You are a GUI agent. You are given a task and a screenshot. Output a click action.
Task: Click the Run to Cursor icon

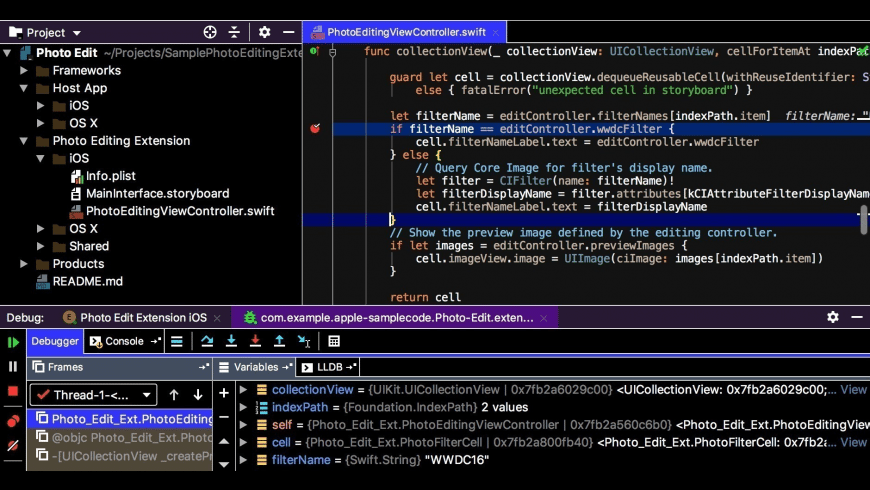[304, 341]
